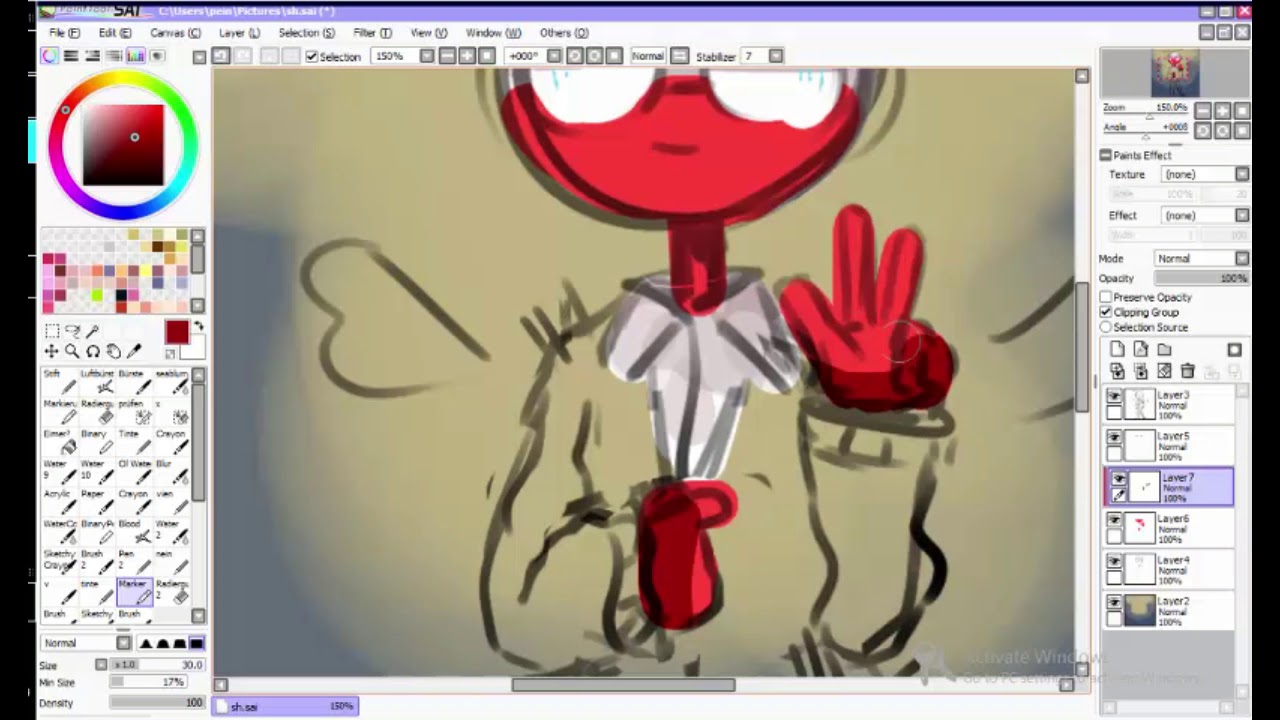1280x720 pixels.
Task: Swap foreground and background colors
Action: pyautogui.click(x=198, y=327)
